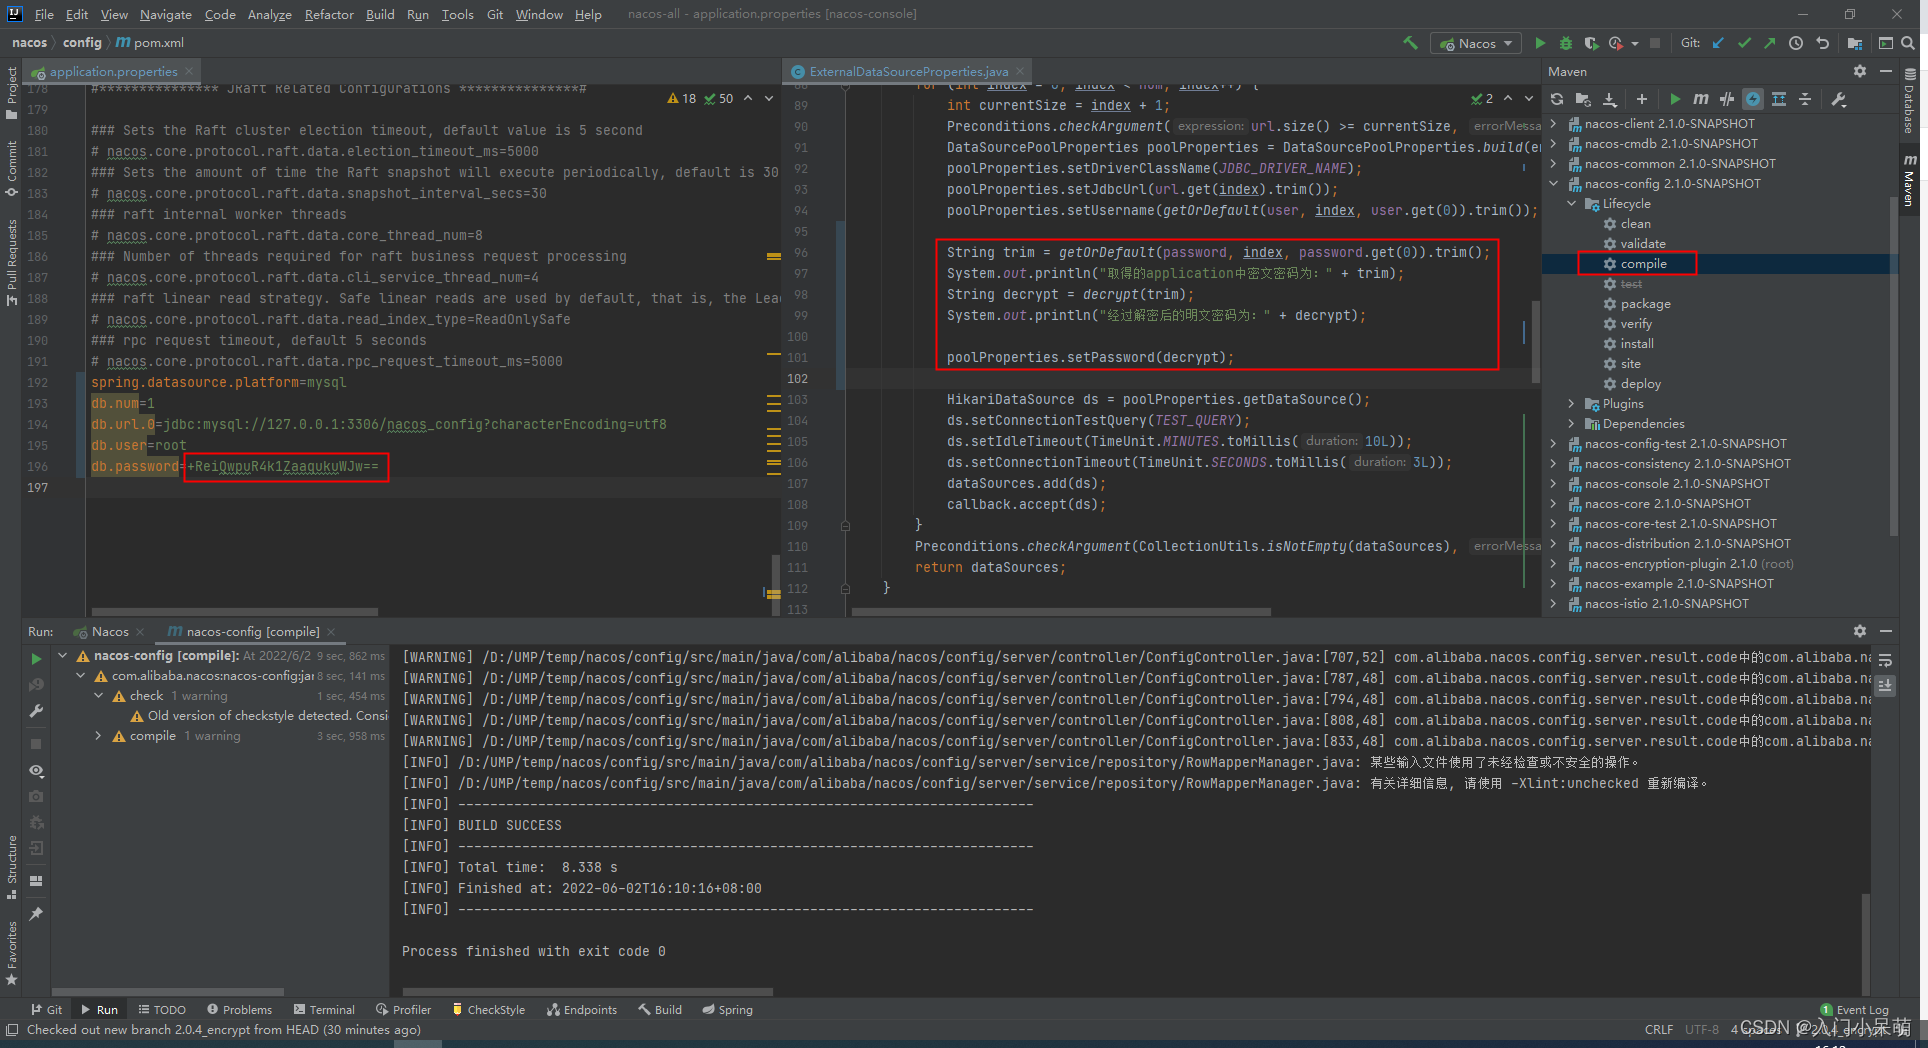Collapse the check warning node in Run tree

point(98,696)
